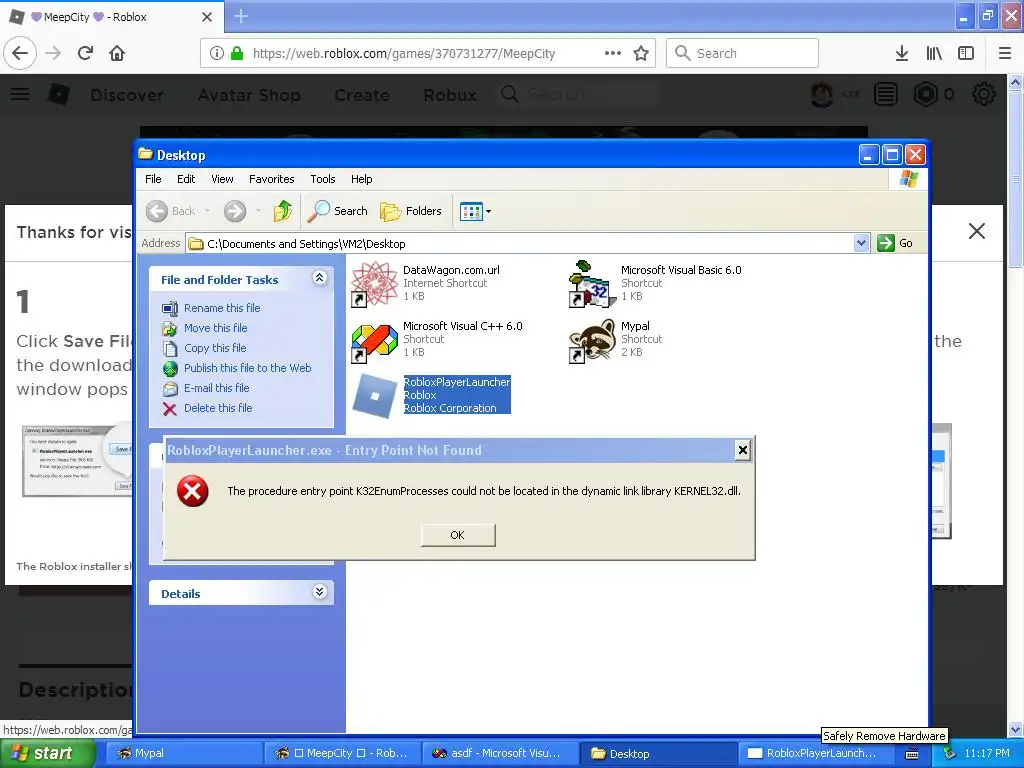
Task: Bookmark this page with the star icon
Action: coord(641,53)
